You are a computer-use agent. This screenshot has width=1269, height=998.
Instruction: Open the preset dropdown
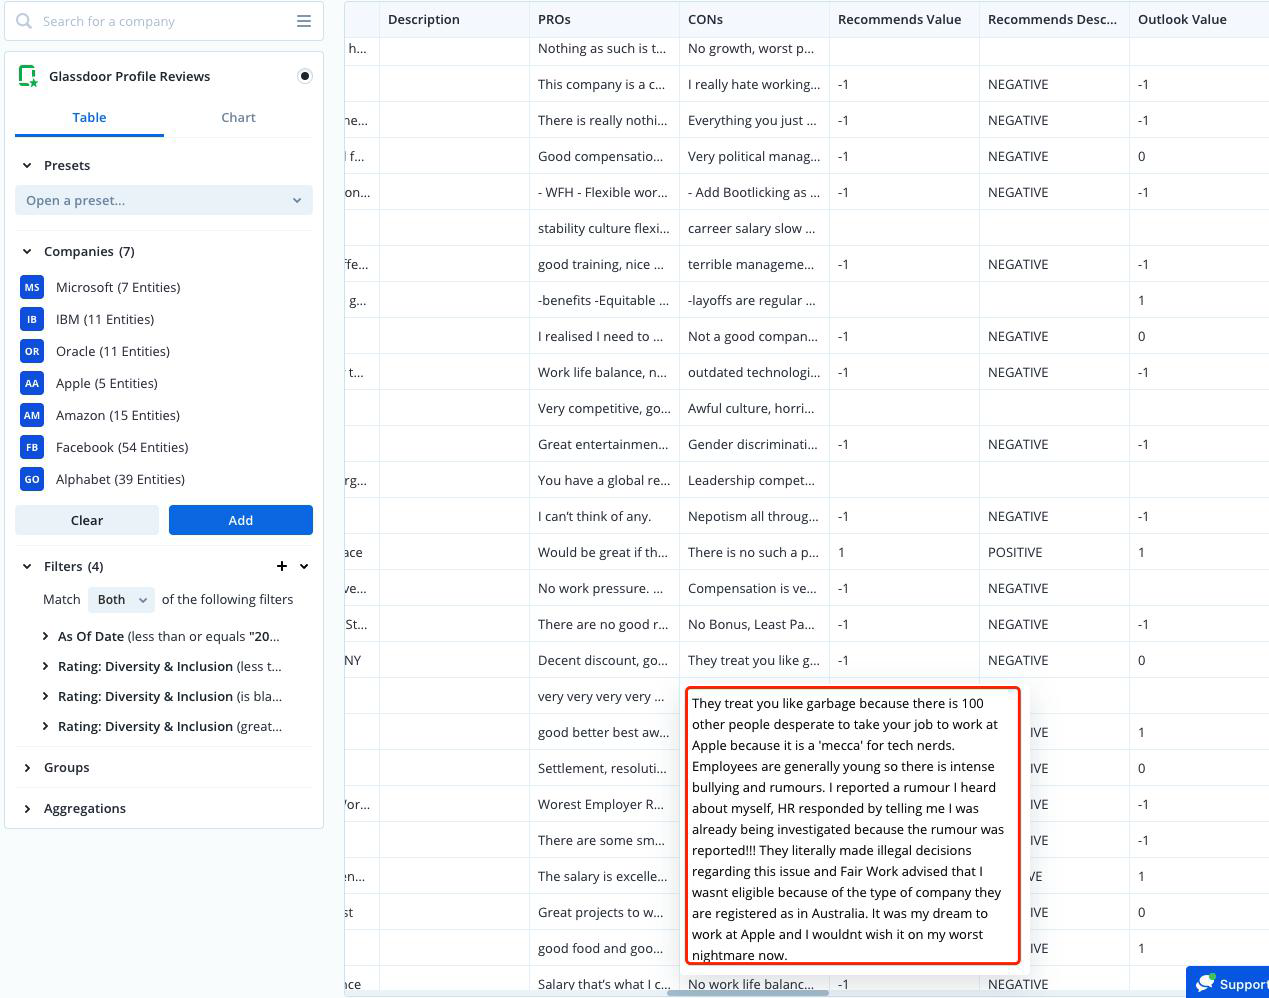coord(164,200)
